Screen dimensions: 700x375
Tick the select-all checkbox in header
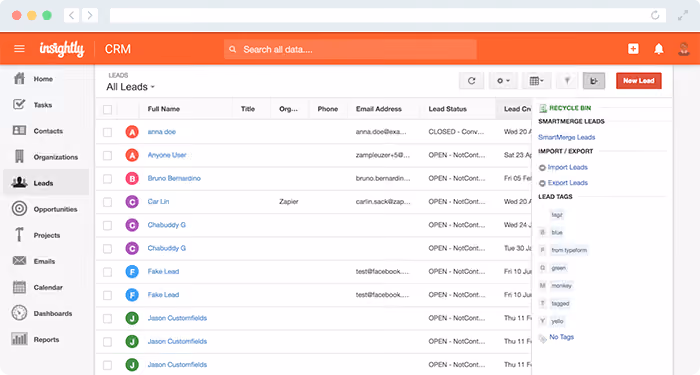[x=108, y=109]
